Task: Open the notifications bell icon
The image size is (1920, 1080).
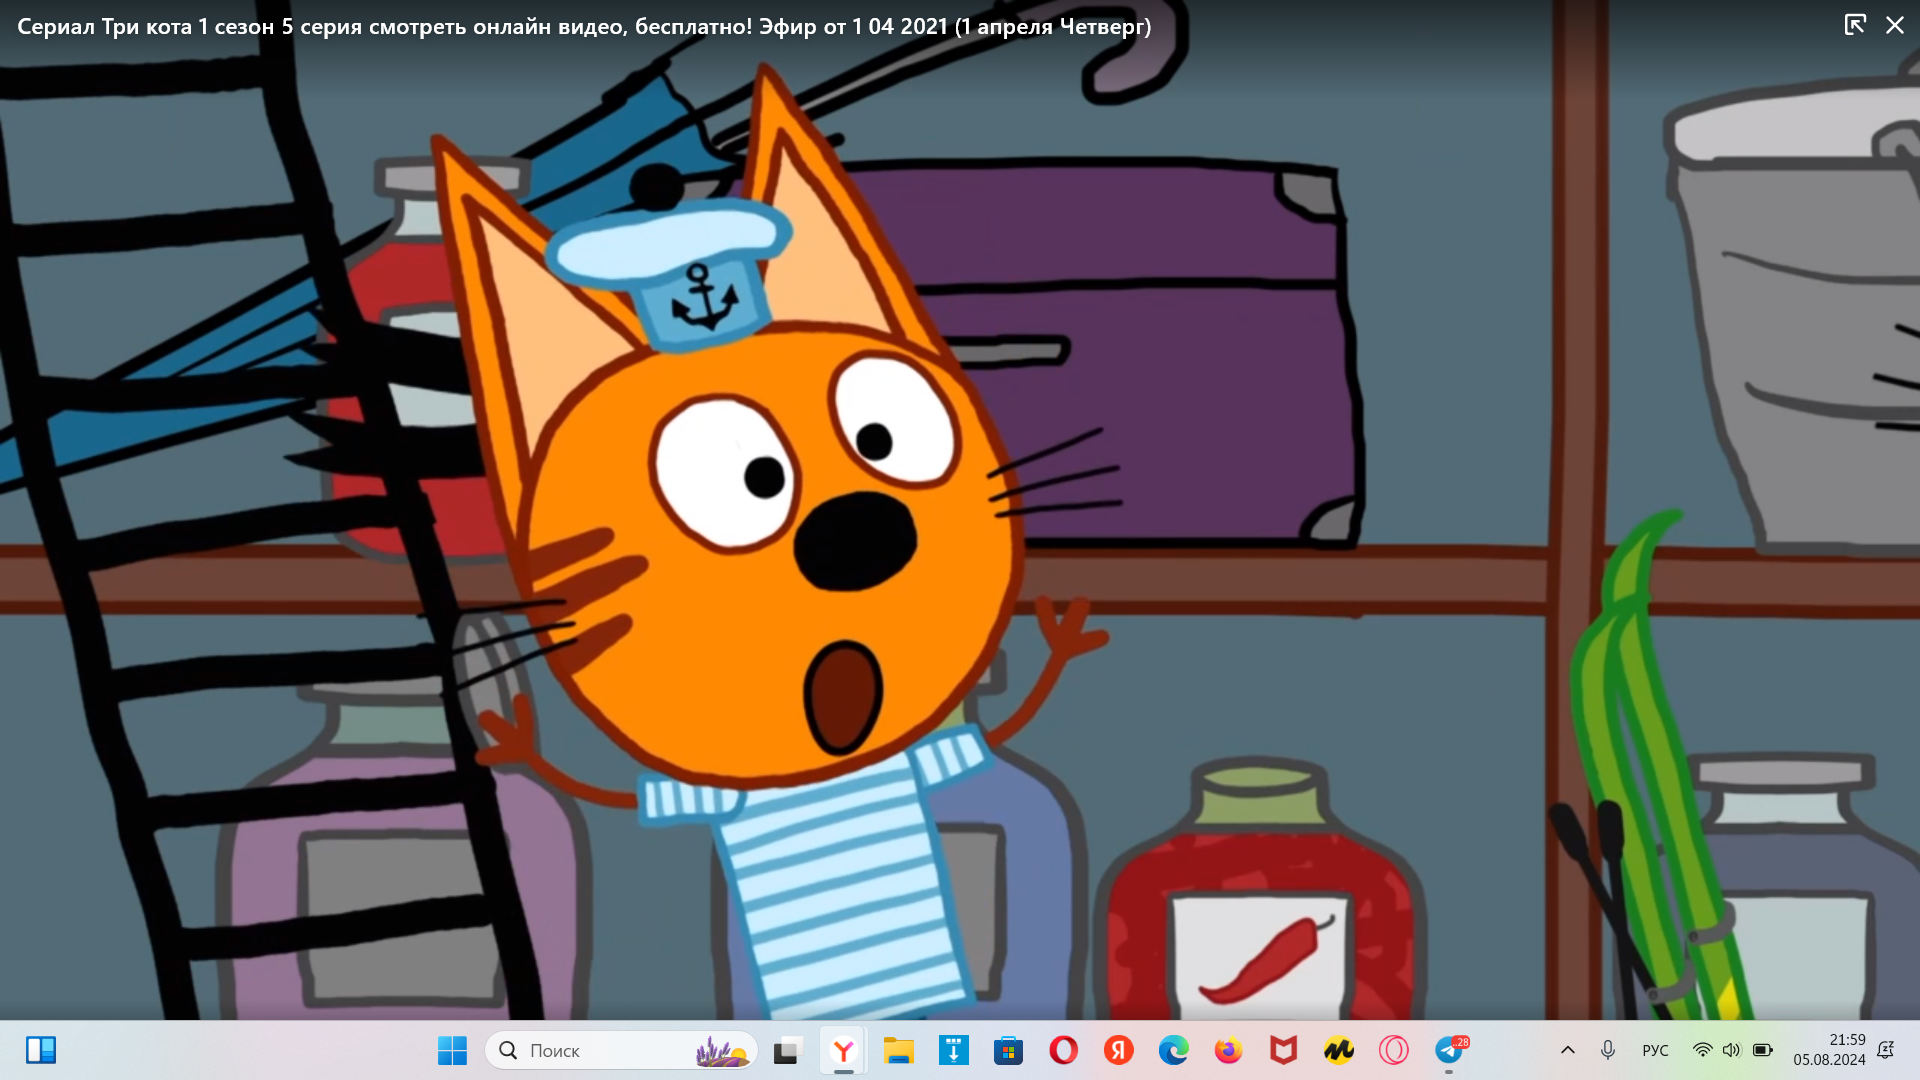Action: pos(1886,1050)
